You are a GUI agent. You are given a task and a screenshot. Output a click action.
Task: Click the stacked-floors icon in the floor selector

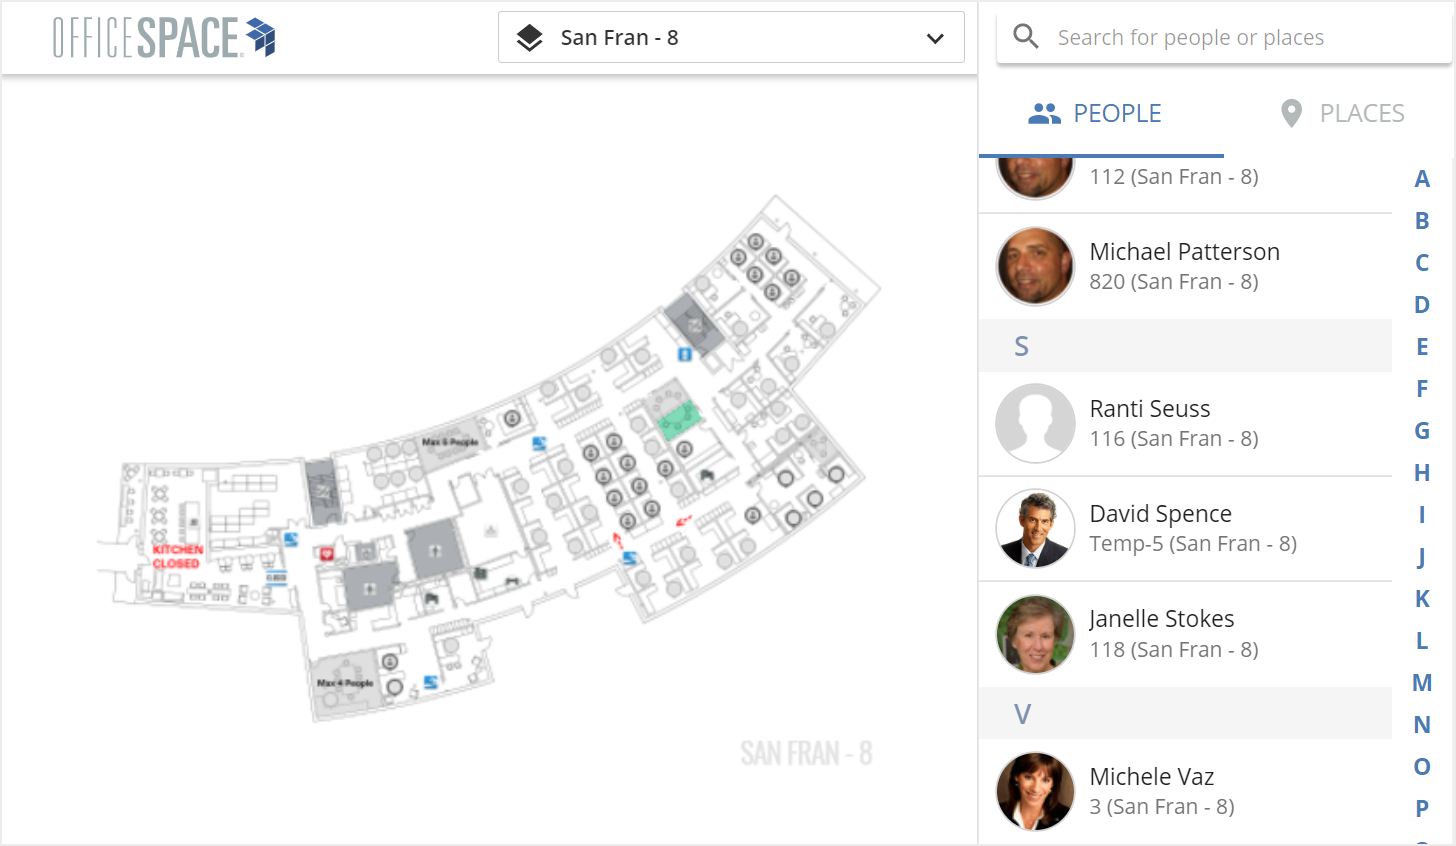coord(531,37)
